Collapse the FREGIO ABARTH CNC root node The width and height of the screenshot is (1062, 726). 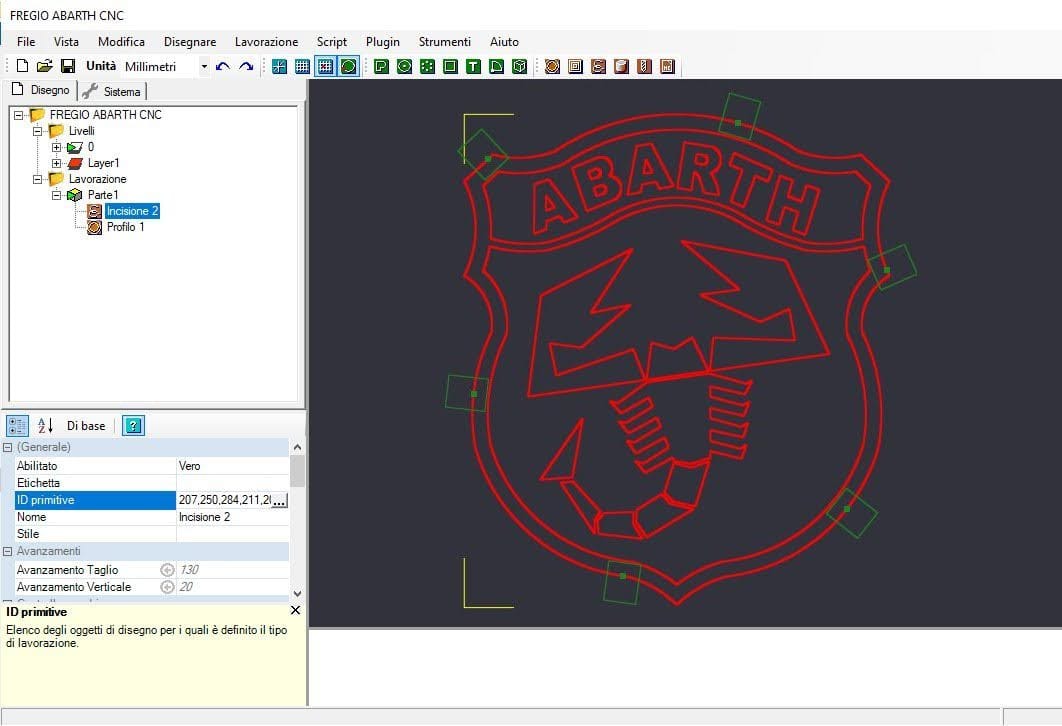[x=19, y=115]
